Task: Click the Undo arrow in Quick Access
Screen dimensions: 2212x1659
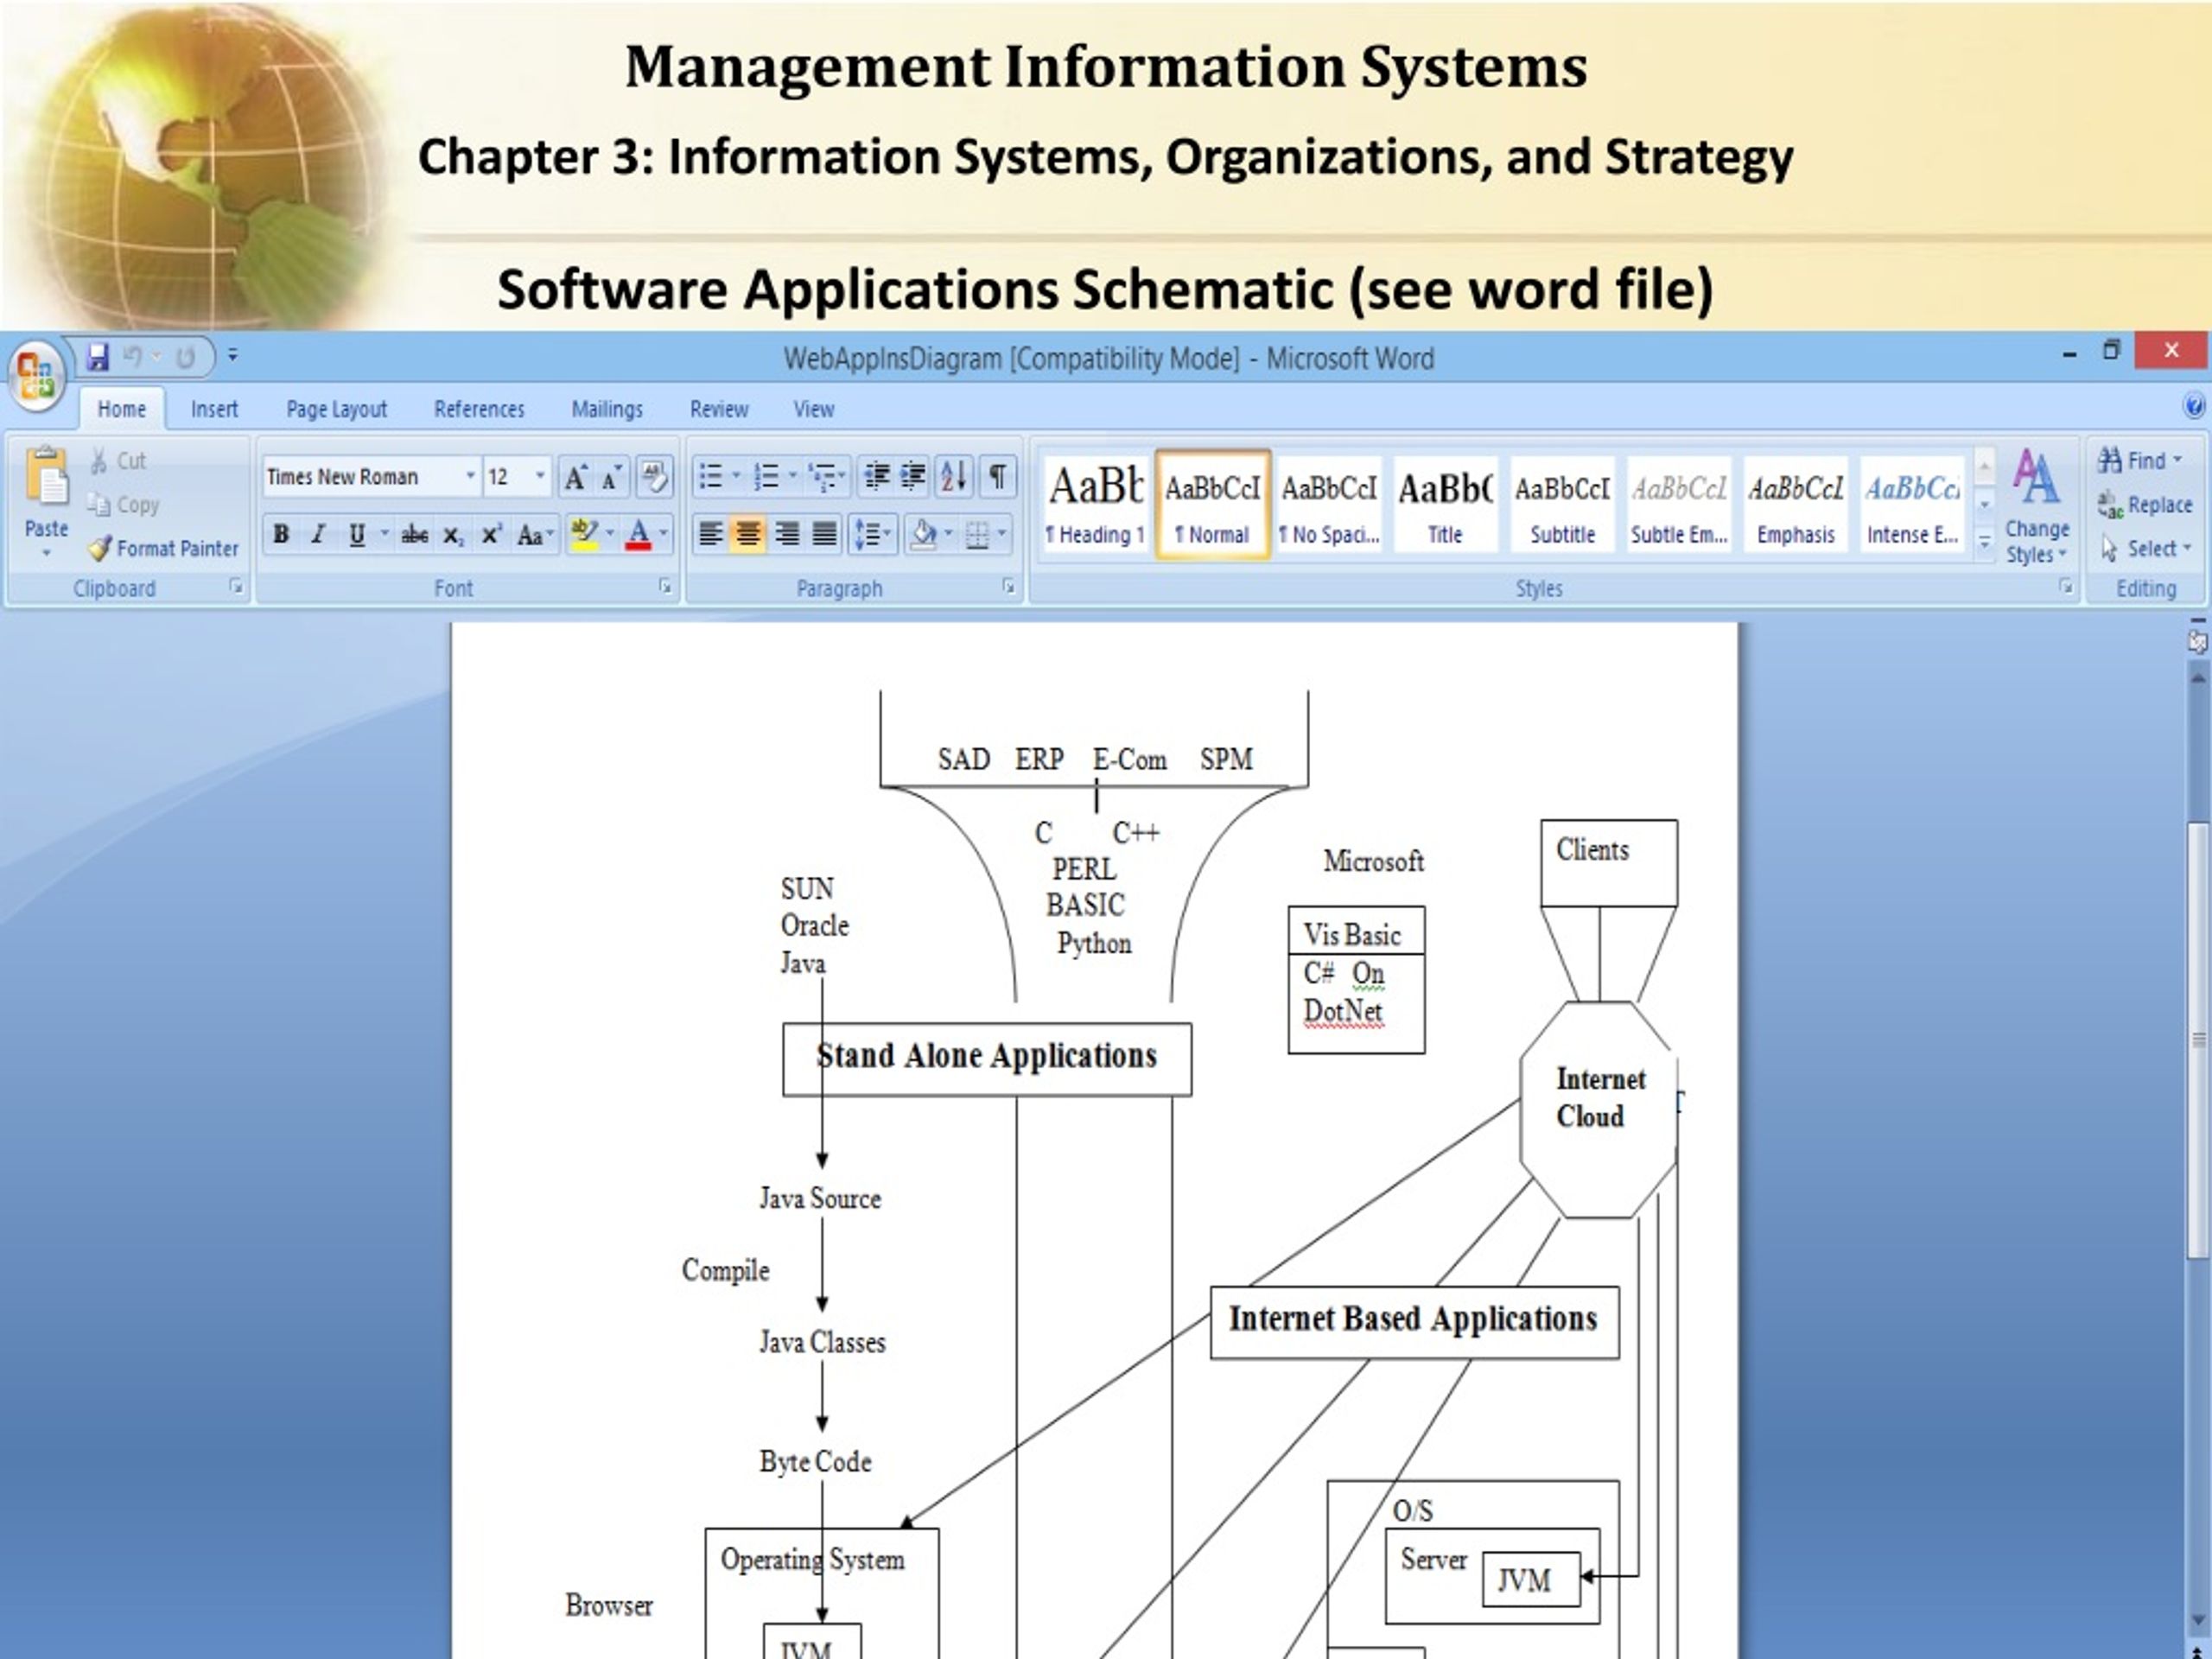Action: pyautogui.click(x=133, y=357)
